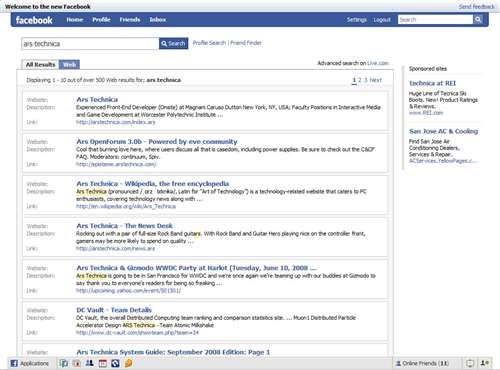Open the Groups people icon in bottom bar
Screen dimensions: 500x370
89,363
